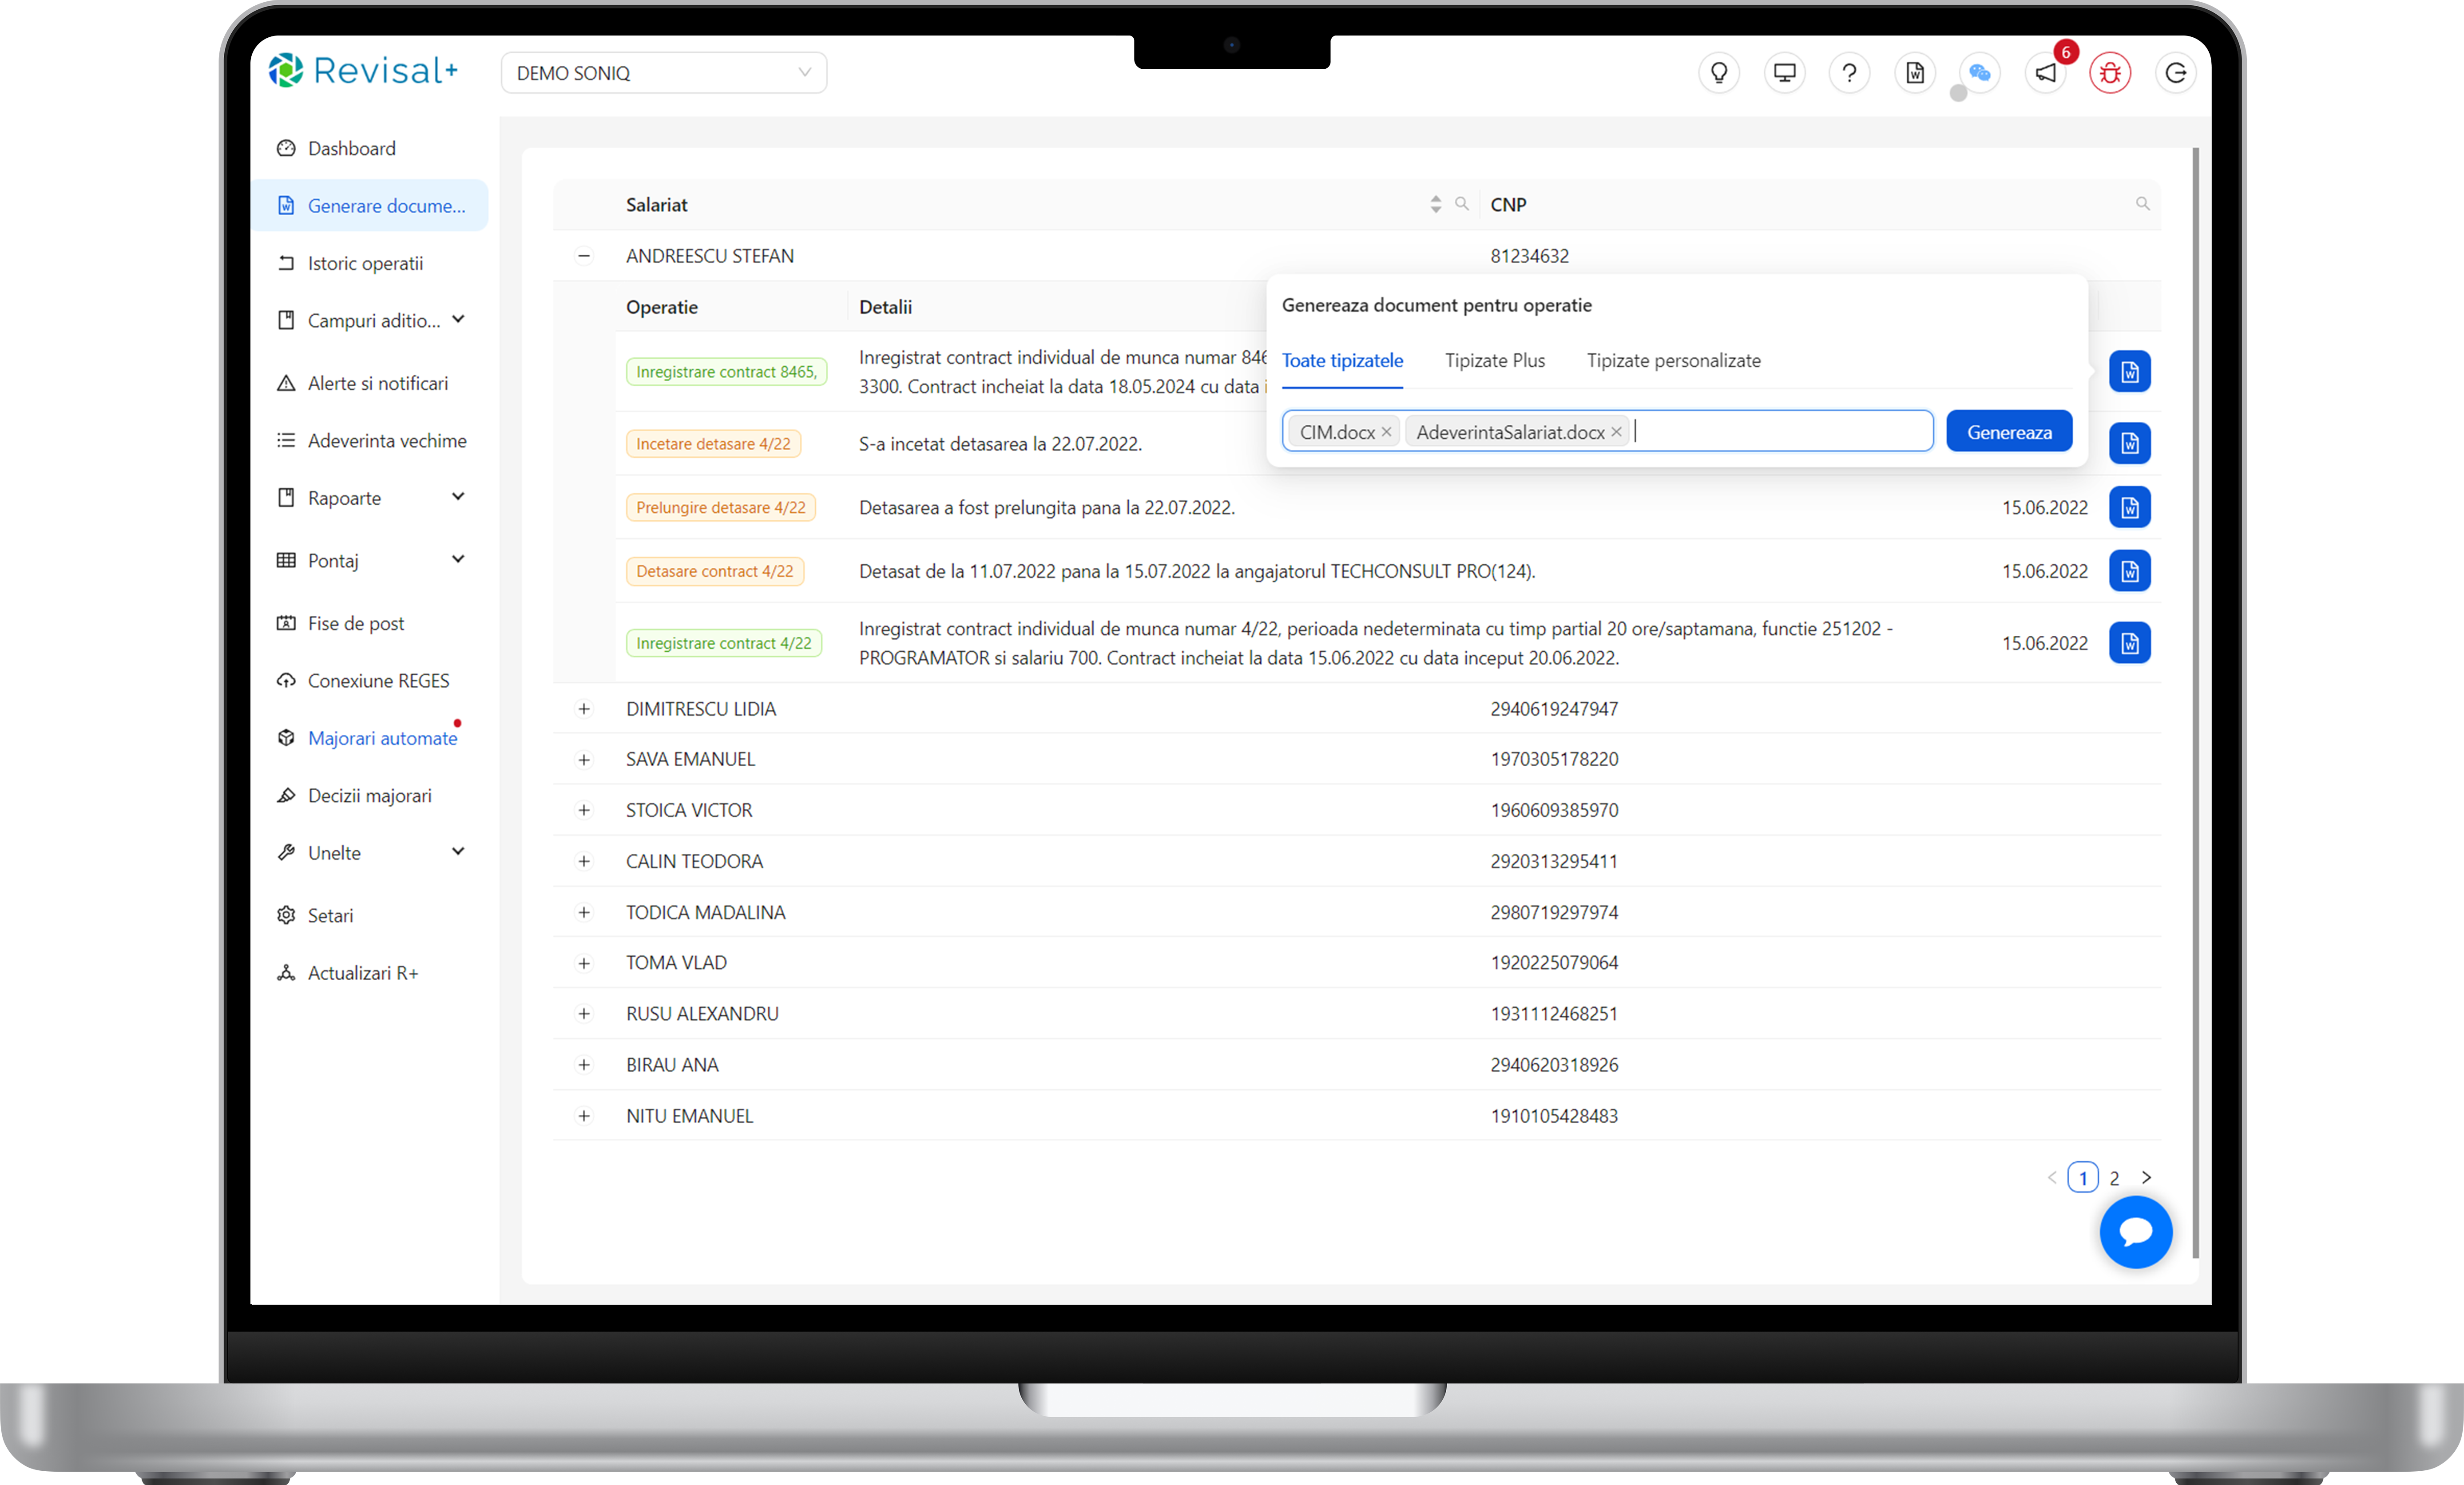Viewport: 2464px width, 1485px height.
Task: Open Istoric operatii in the sidebar
Action: coord(370,263)
